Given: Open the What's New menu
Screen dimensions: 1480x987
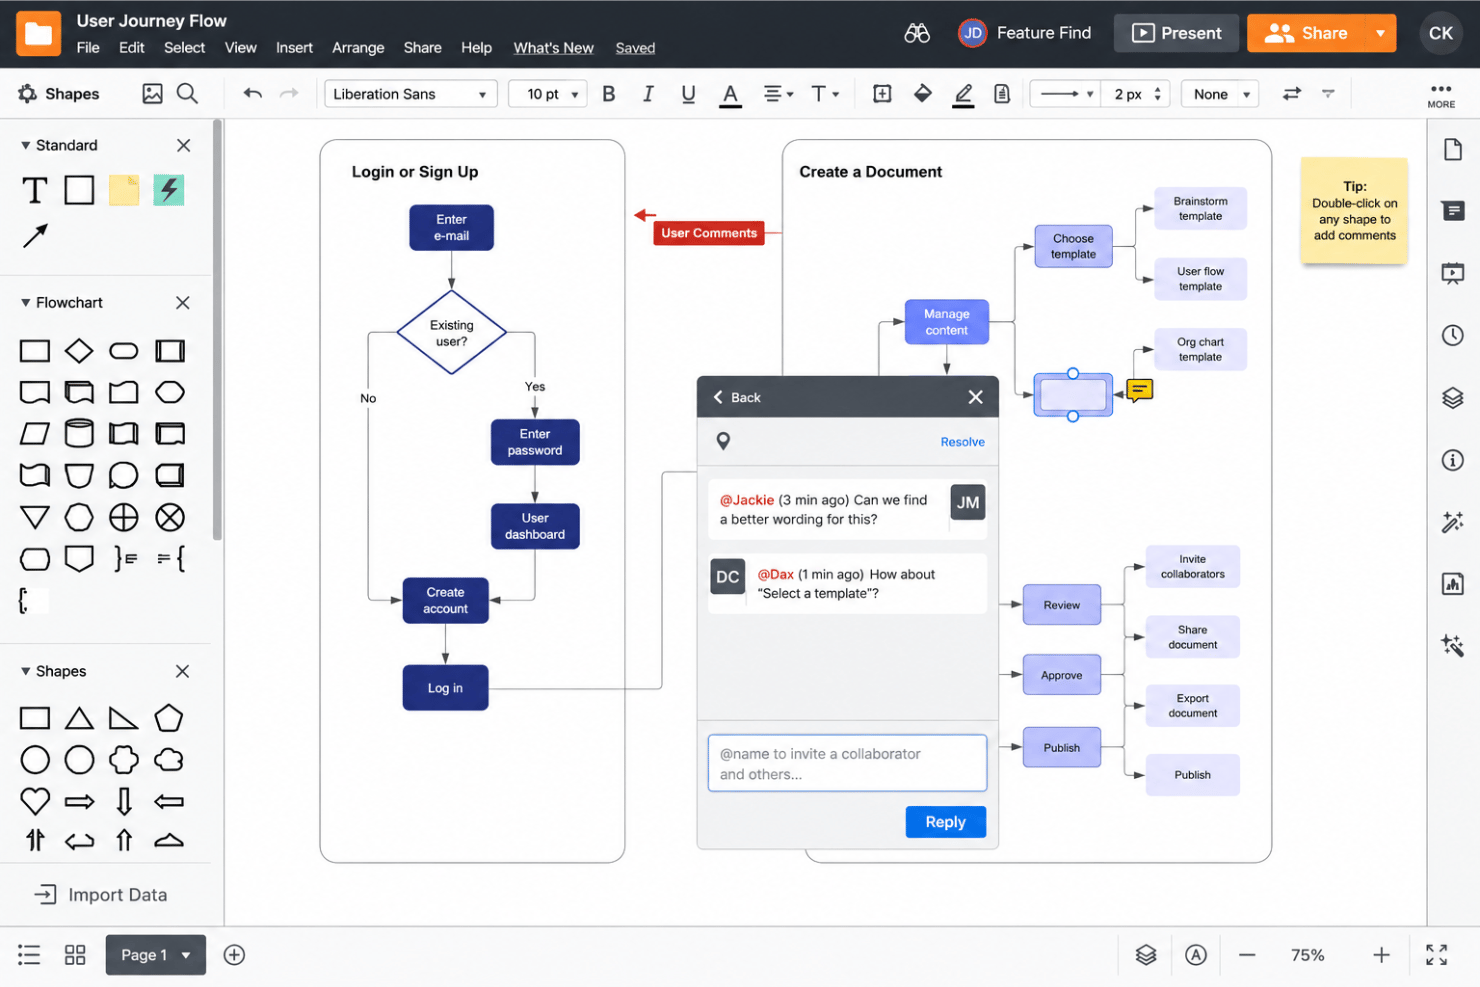Looking at the screenshot, I should [x=553, y=48].
